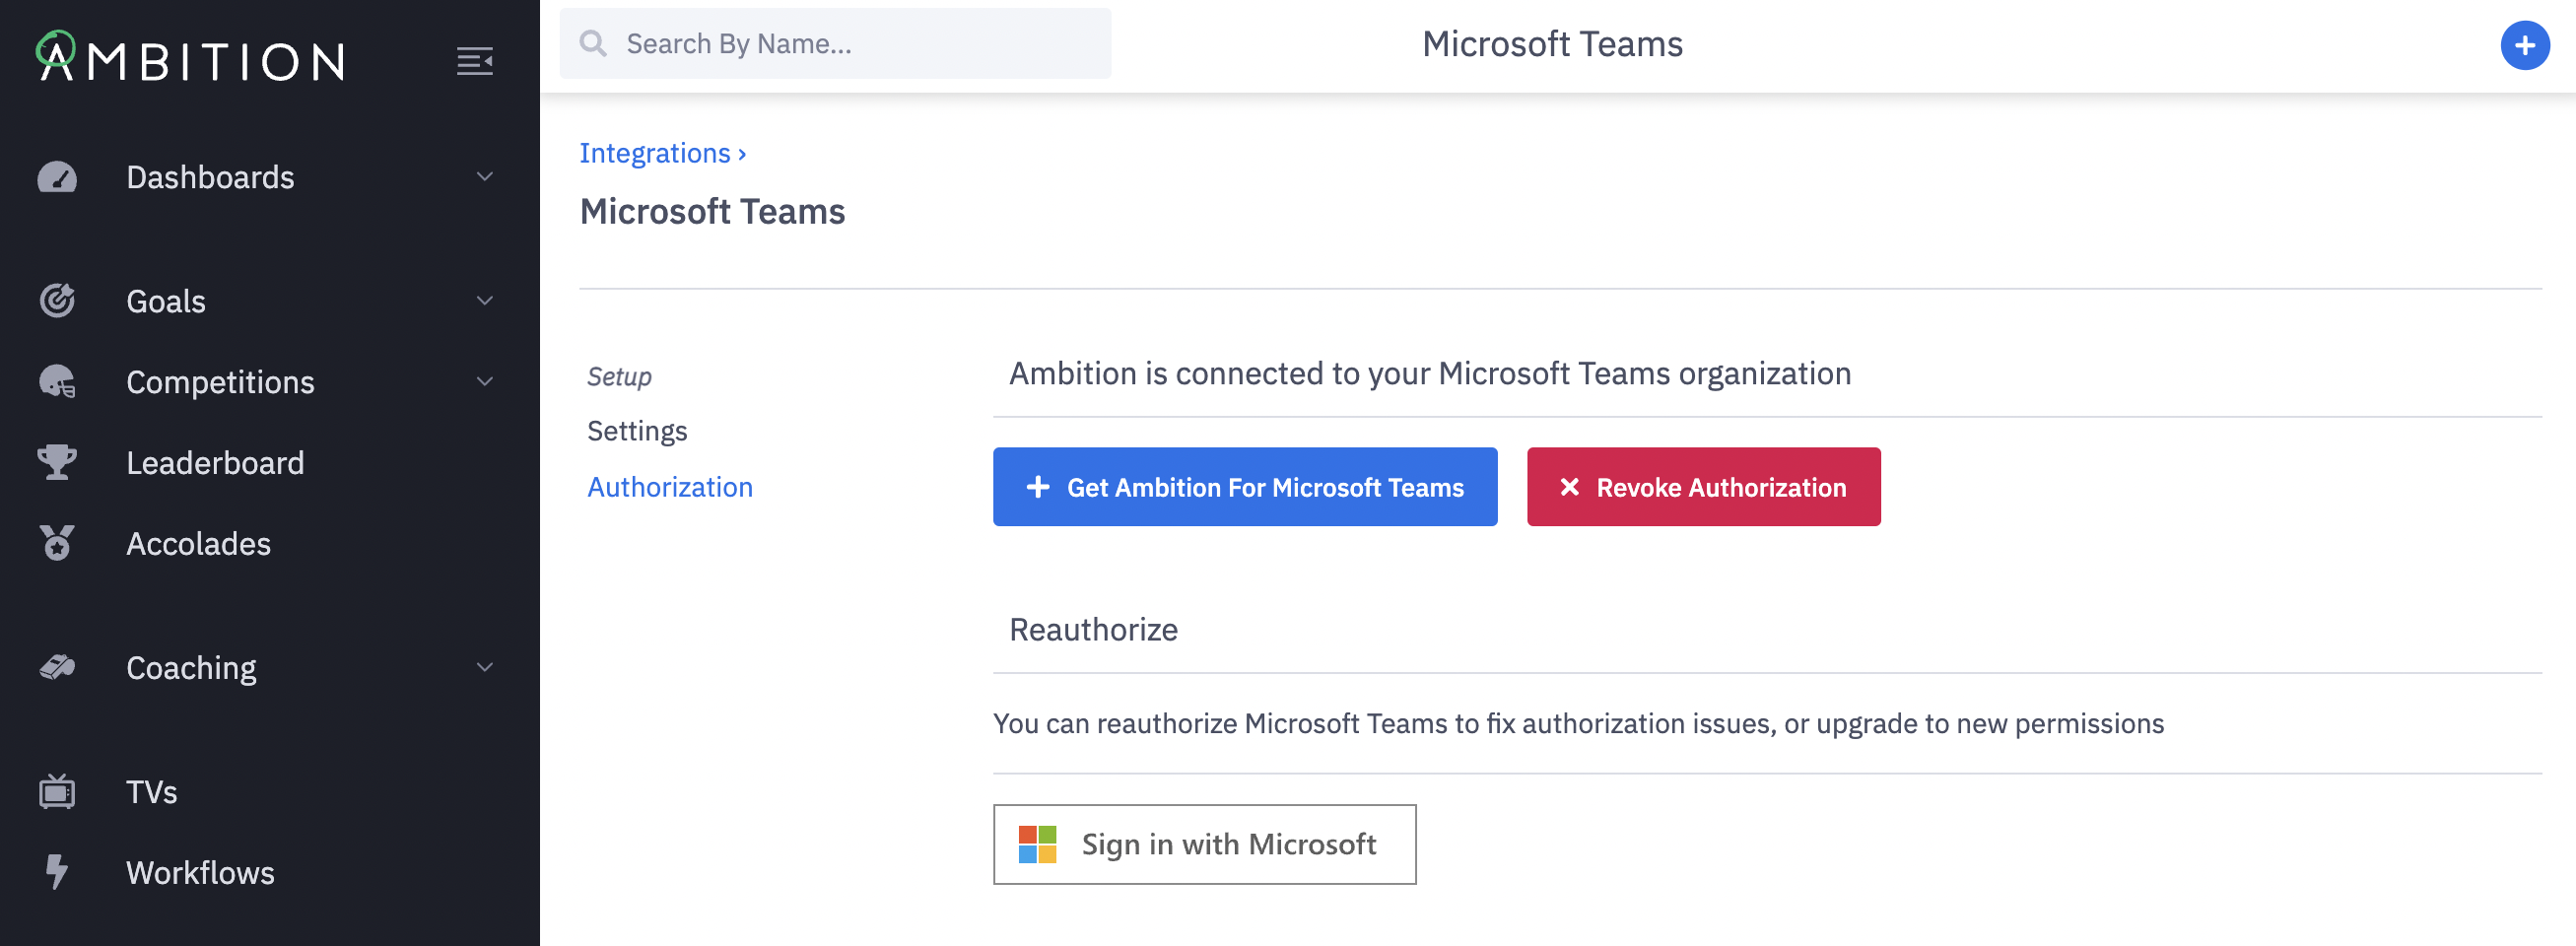Click Sign in with Microsoft button
This screenshot has height=946, width=2576.
(x=1204, y=845)
